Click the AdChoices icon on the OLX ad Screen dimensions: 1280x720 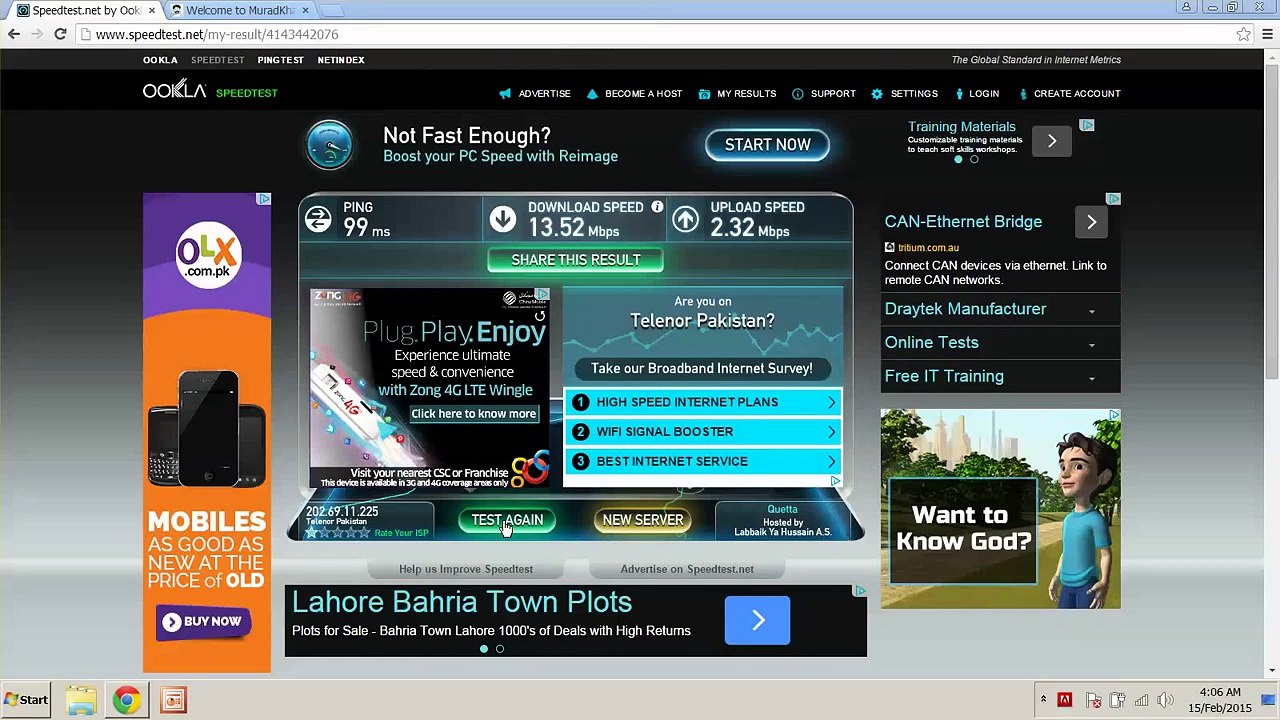[x=264, y=199]
